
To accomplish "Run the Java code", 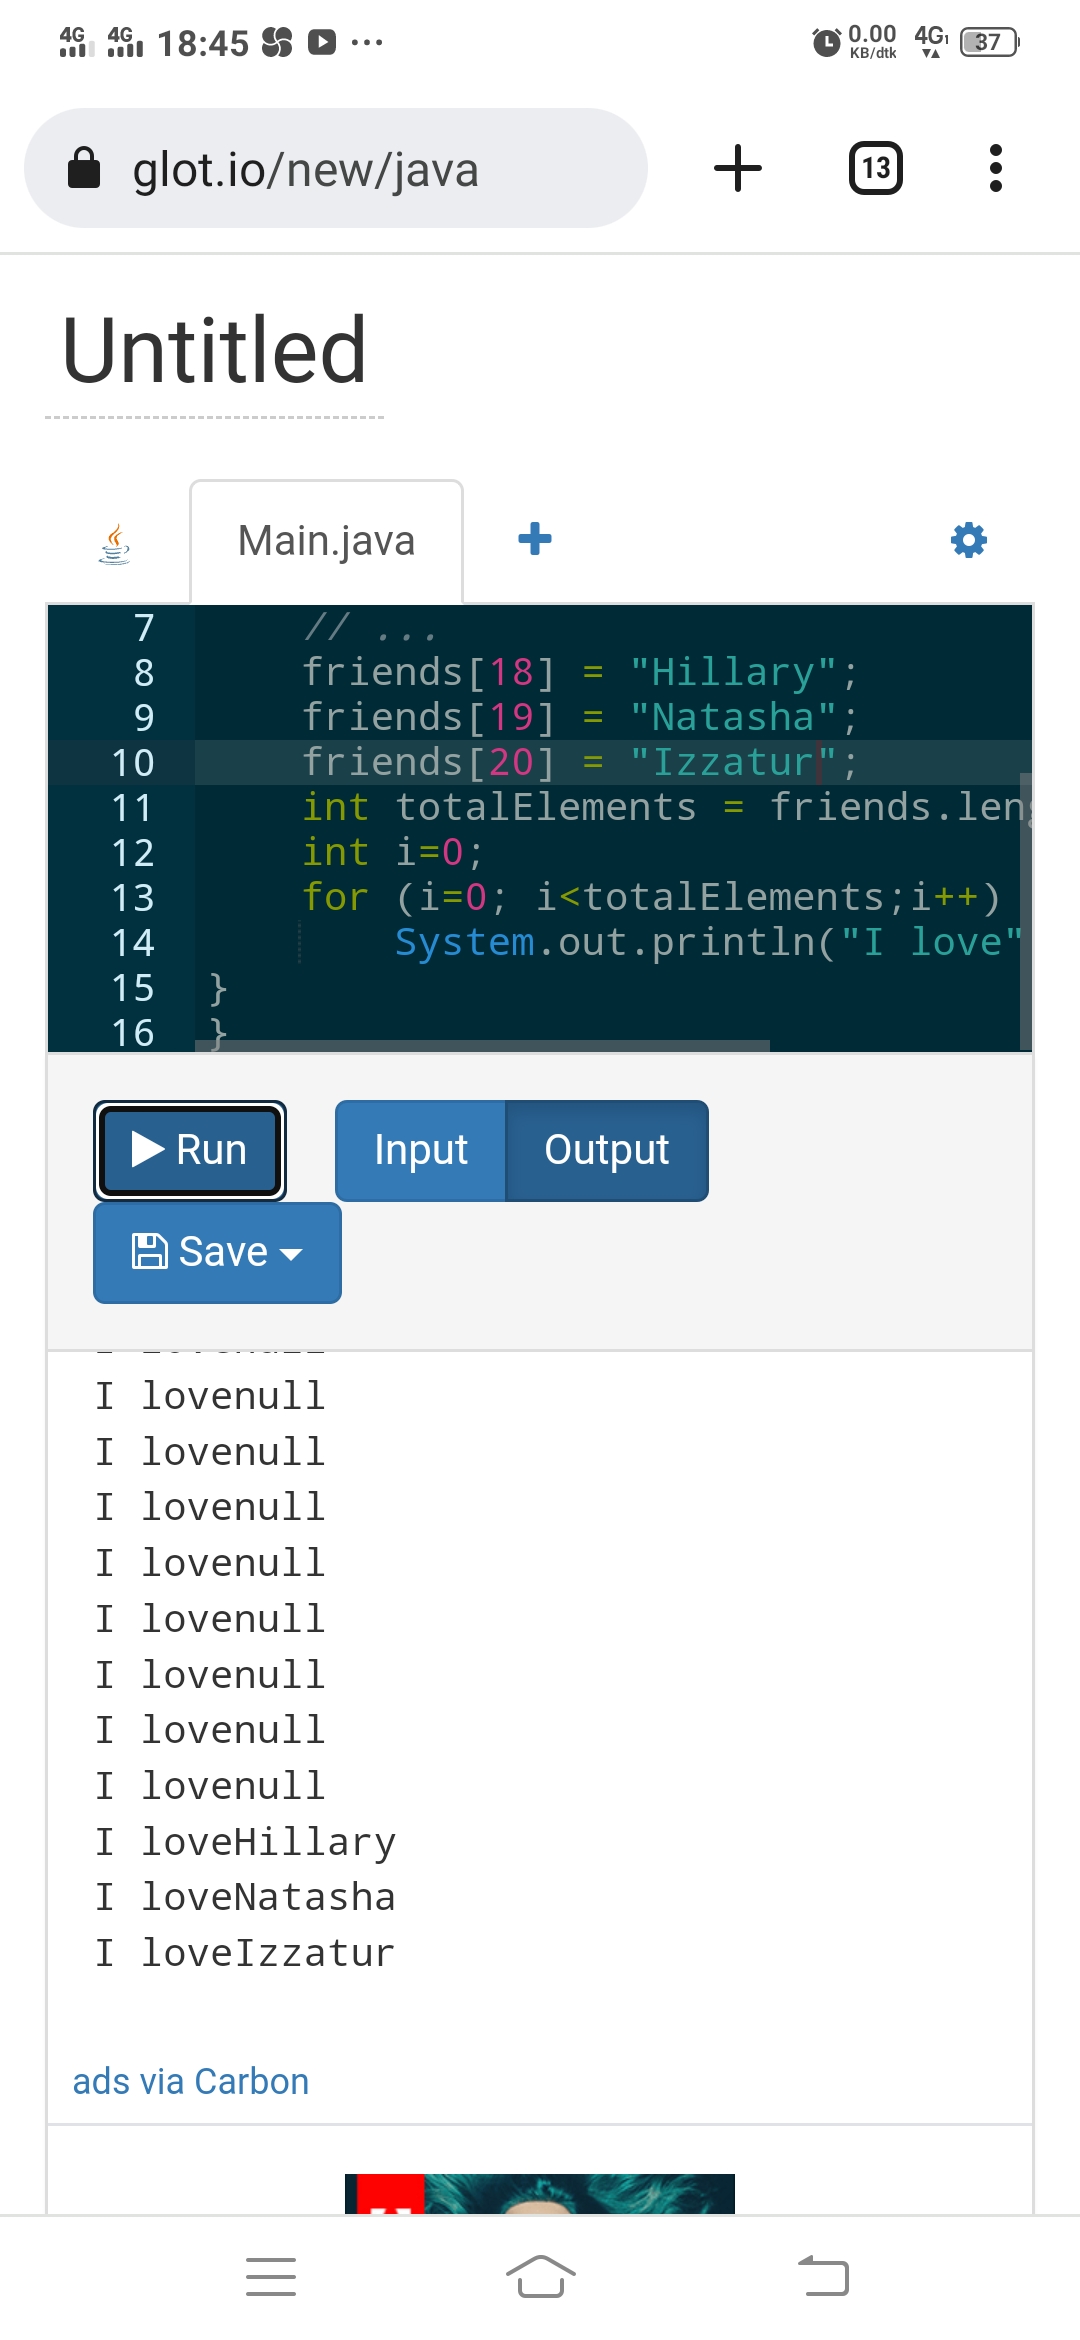I will pyautogui.click(x=190, y=1150).
